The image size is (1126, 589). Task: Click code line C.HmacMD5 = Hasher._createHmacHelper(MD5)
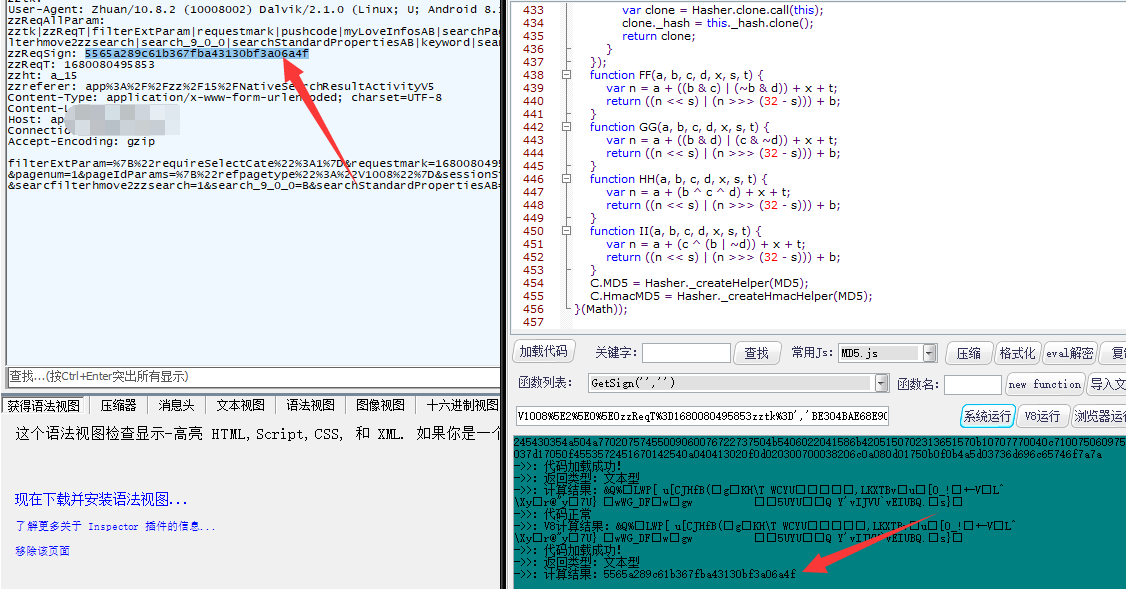tap(731, 296)
